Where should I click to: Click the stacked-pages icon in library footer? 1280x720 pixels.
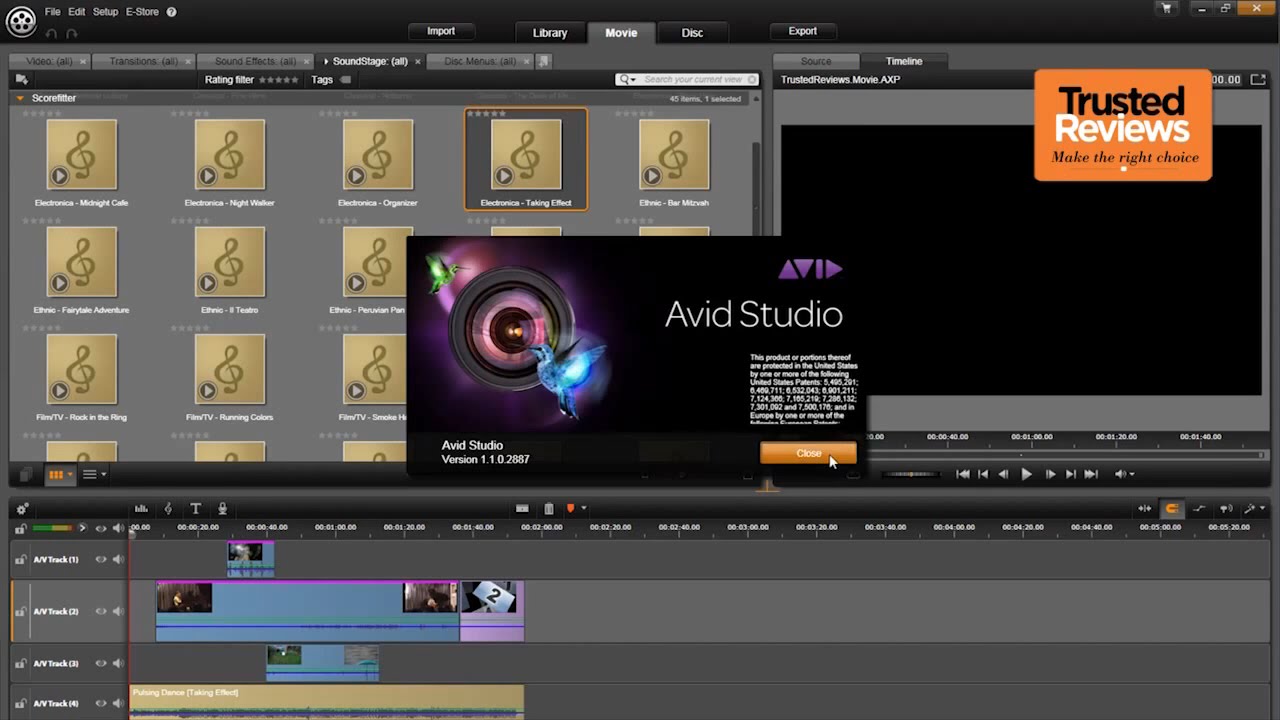26,475
